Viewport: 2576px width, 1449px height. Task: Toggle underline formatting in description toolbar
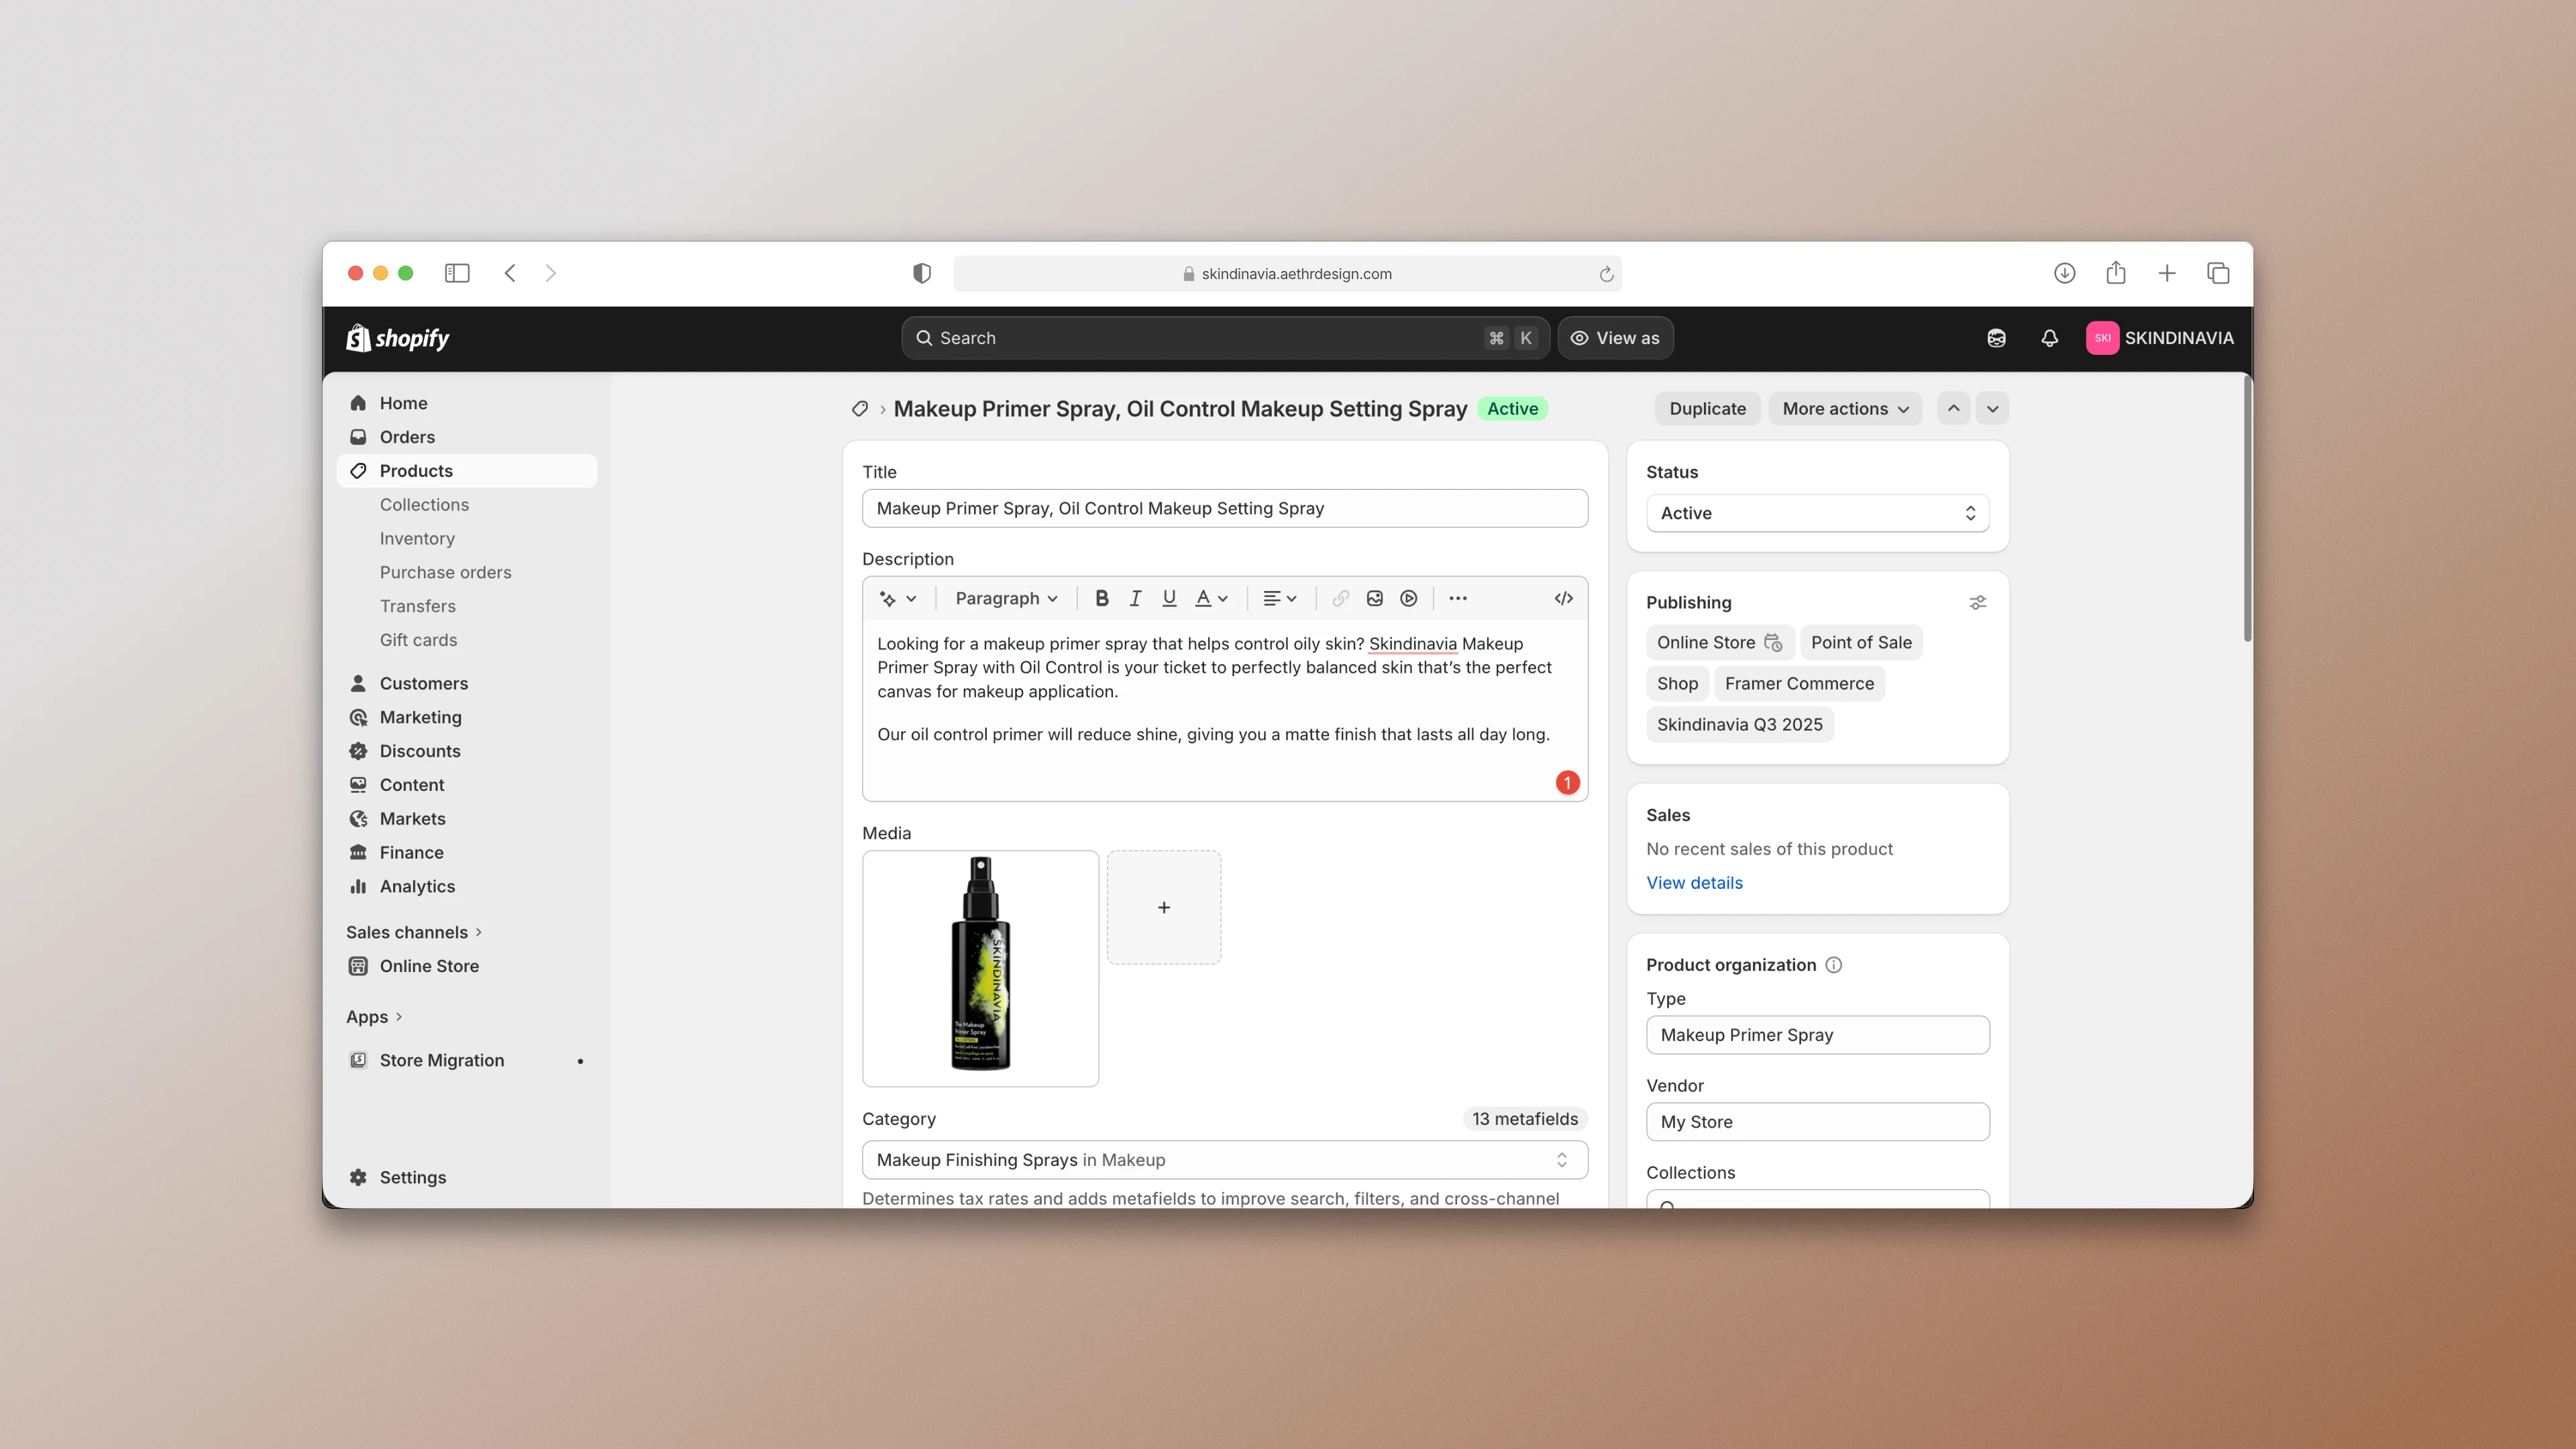click(x=1168, y=598)
